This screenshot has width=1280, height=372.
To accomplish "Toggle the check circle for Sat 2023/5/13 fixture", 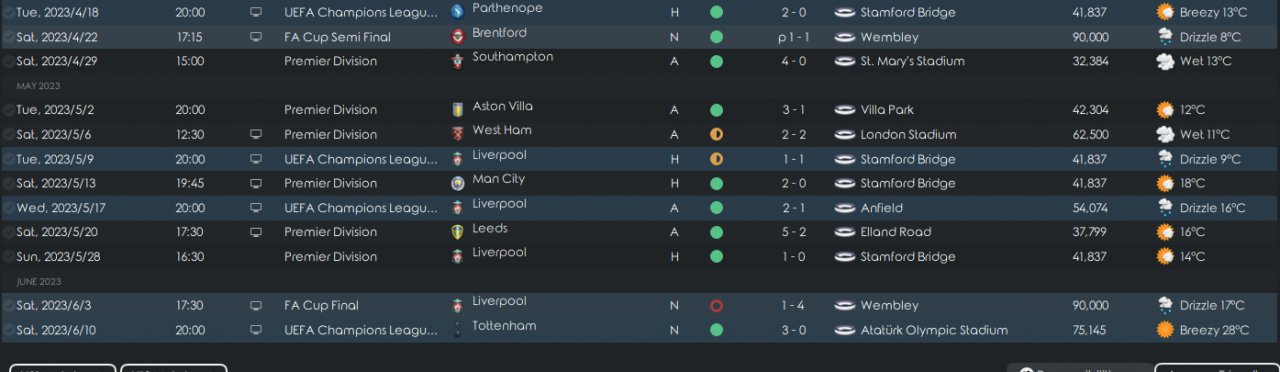I will coord(8,184).
